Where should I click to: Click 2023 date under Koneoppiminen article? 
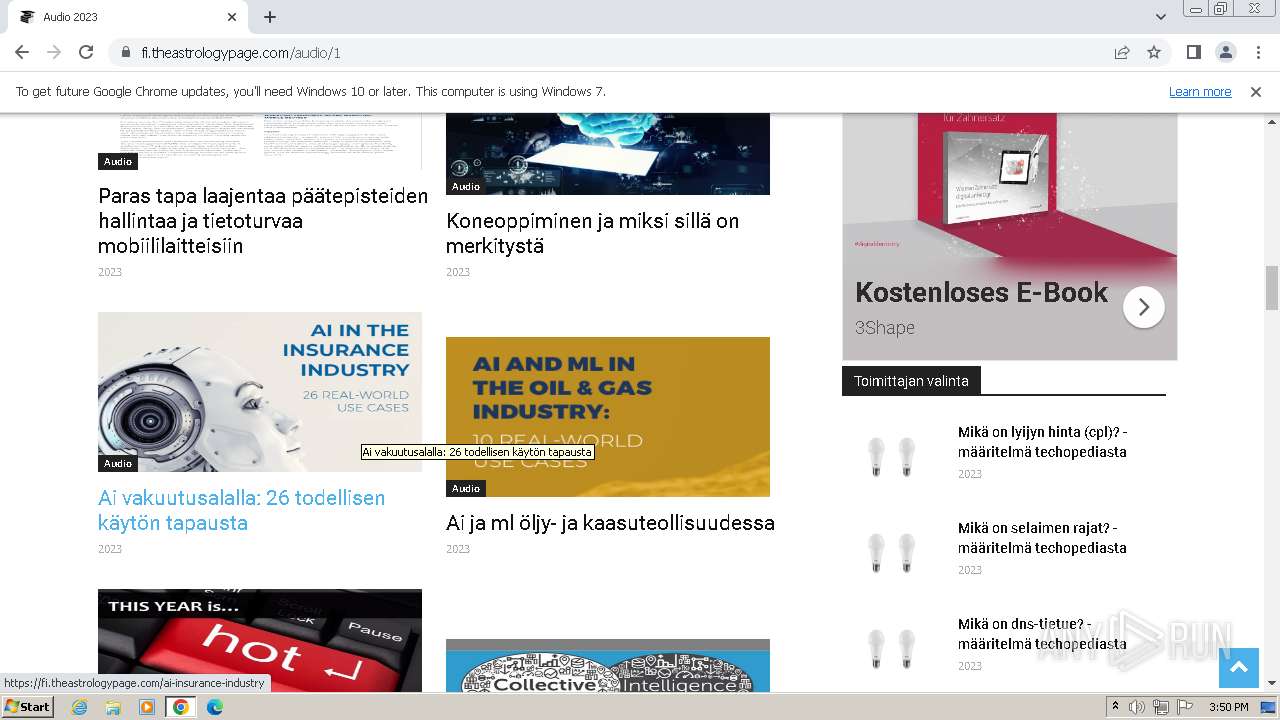[458, 272]
